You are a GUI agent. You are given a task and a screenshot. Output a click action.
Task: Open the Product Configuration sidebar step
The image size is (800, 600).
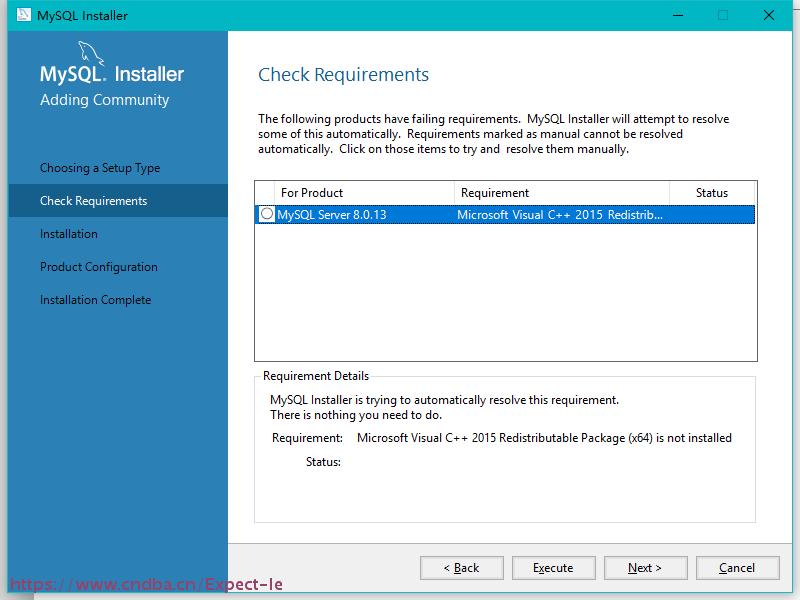[99, 267]
